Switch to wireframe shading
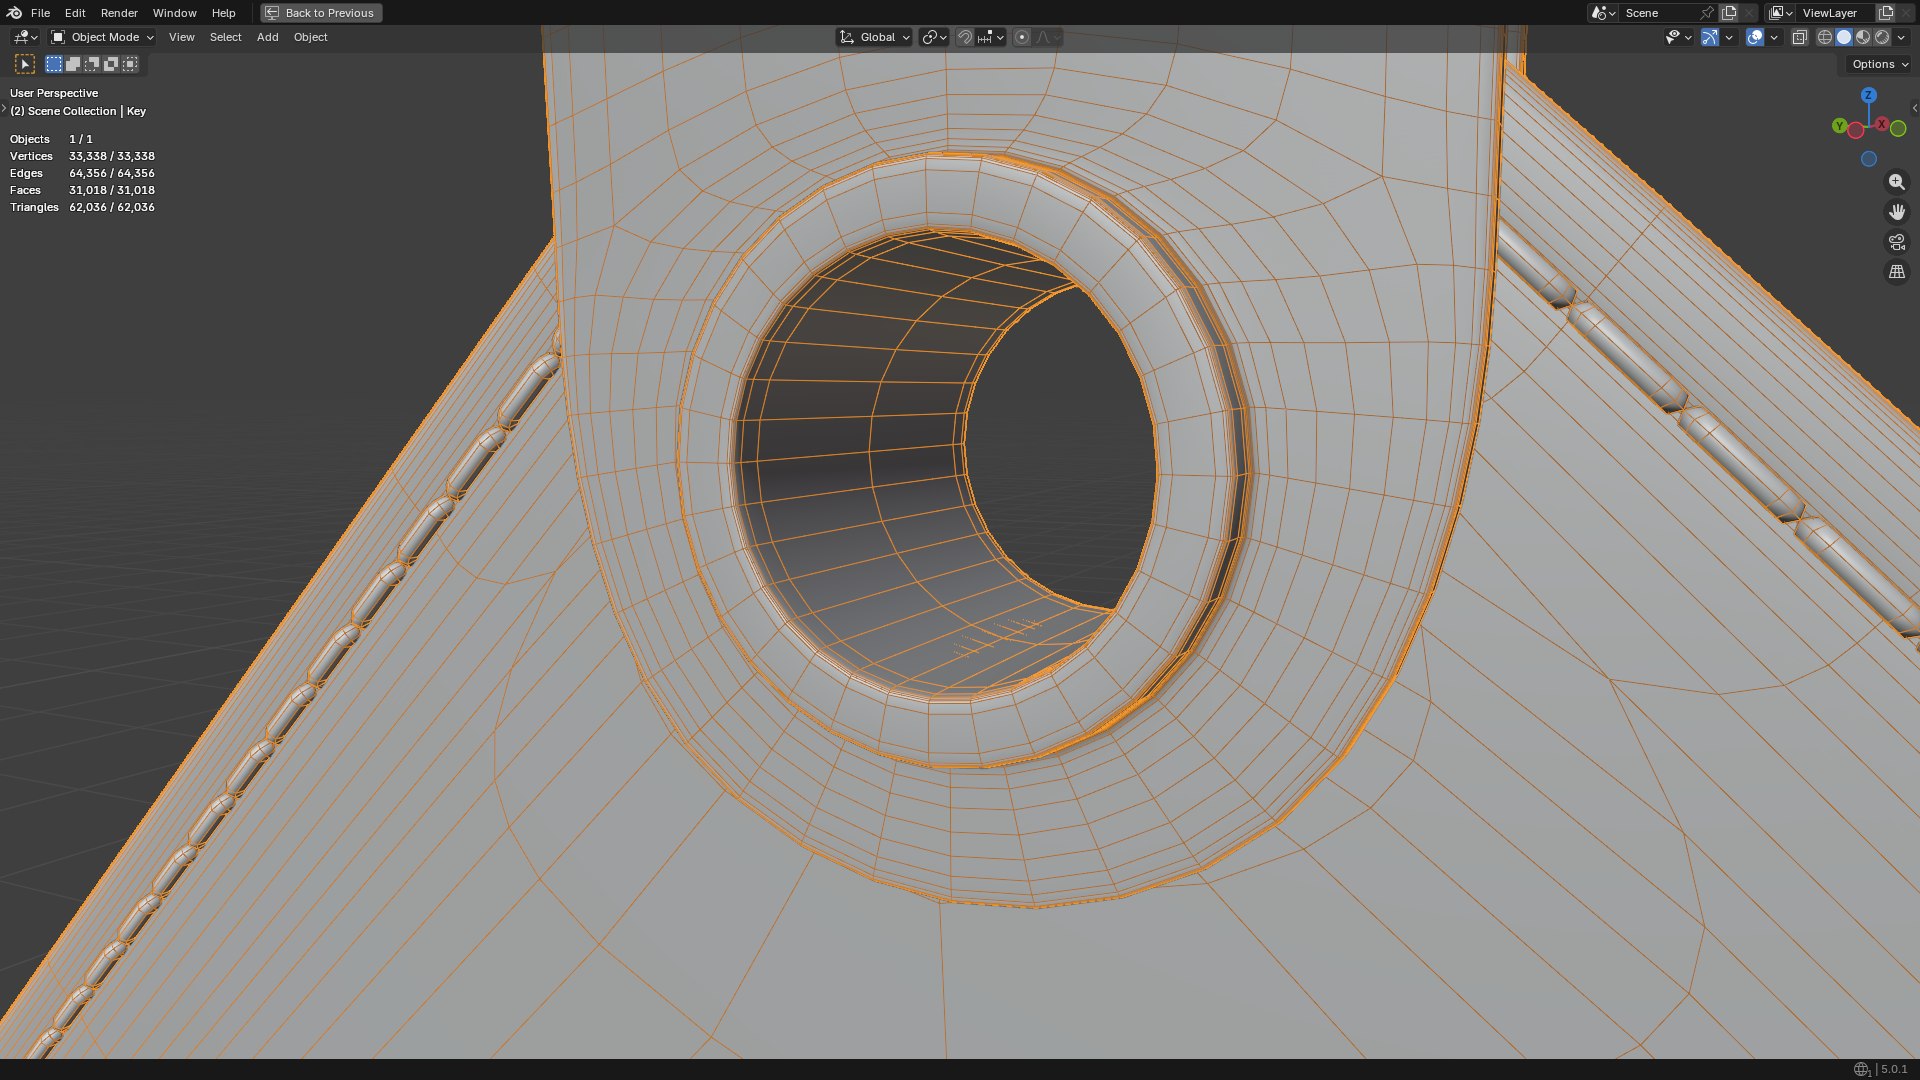1920x1080 pixels. click(x=1825, y=37)
